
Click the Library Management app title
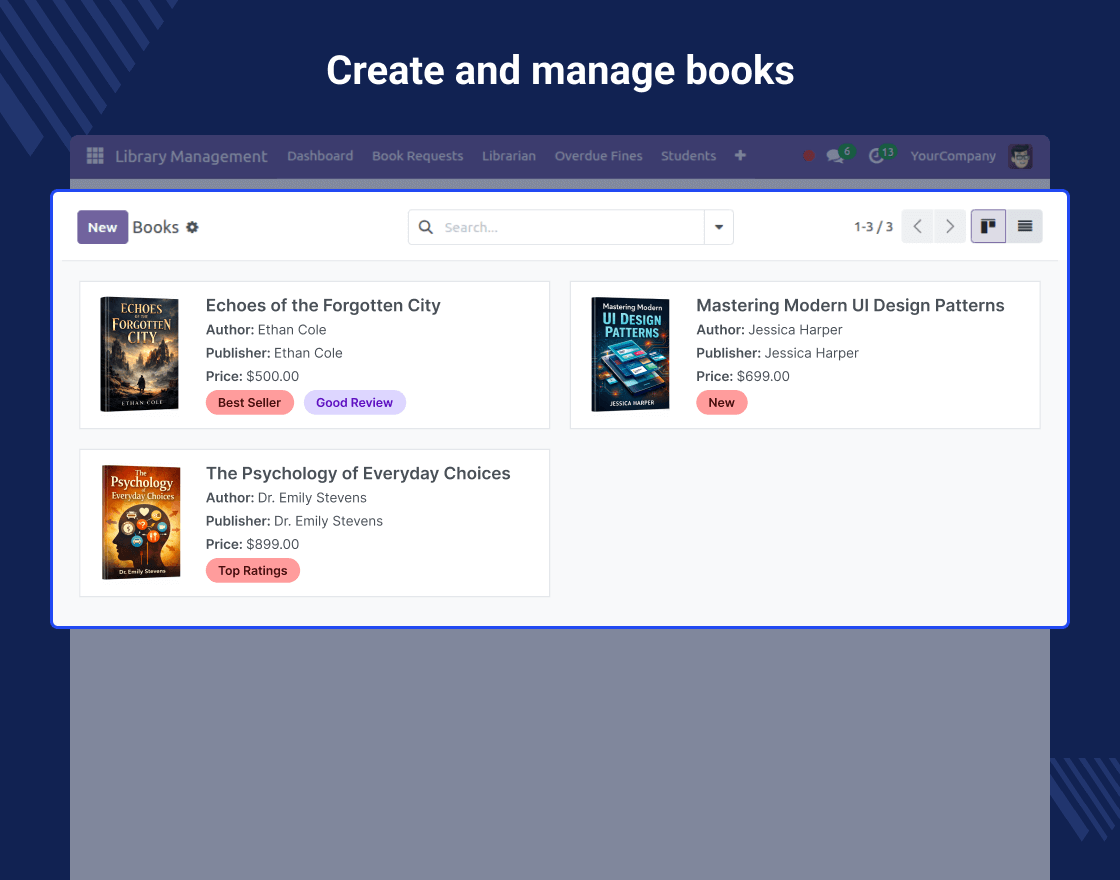click(x=191, y=156)
